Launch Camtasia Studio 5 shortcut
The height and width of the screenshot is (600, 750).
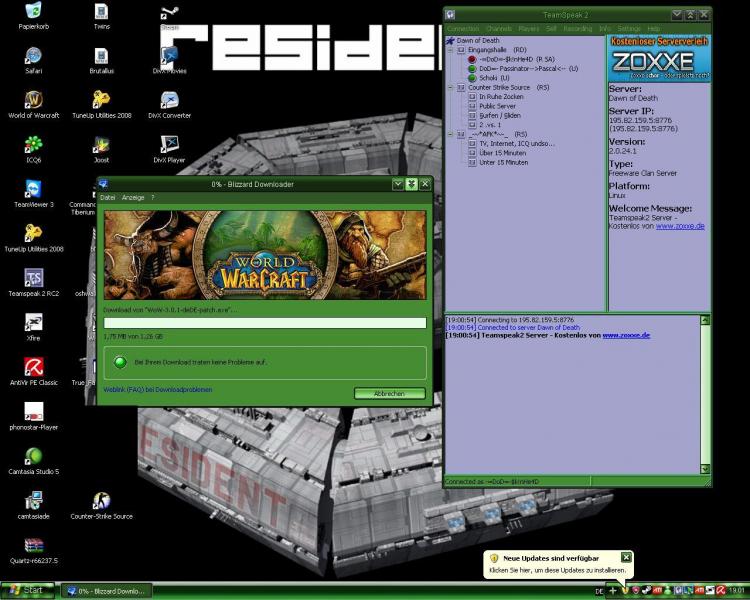[33, 461]
